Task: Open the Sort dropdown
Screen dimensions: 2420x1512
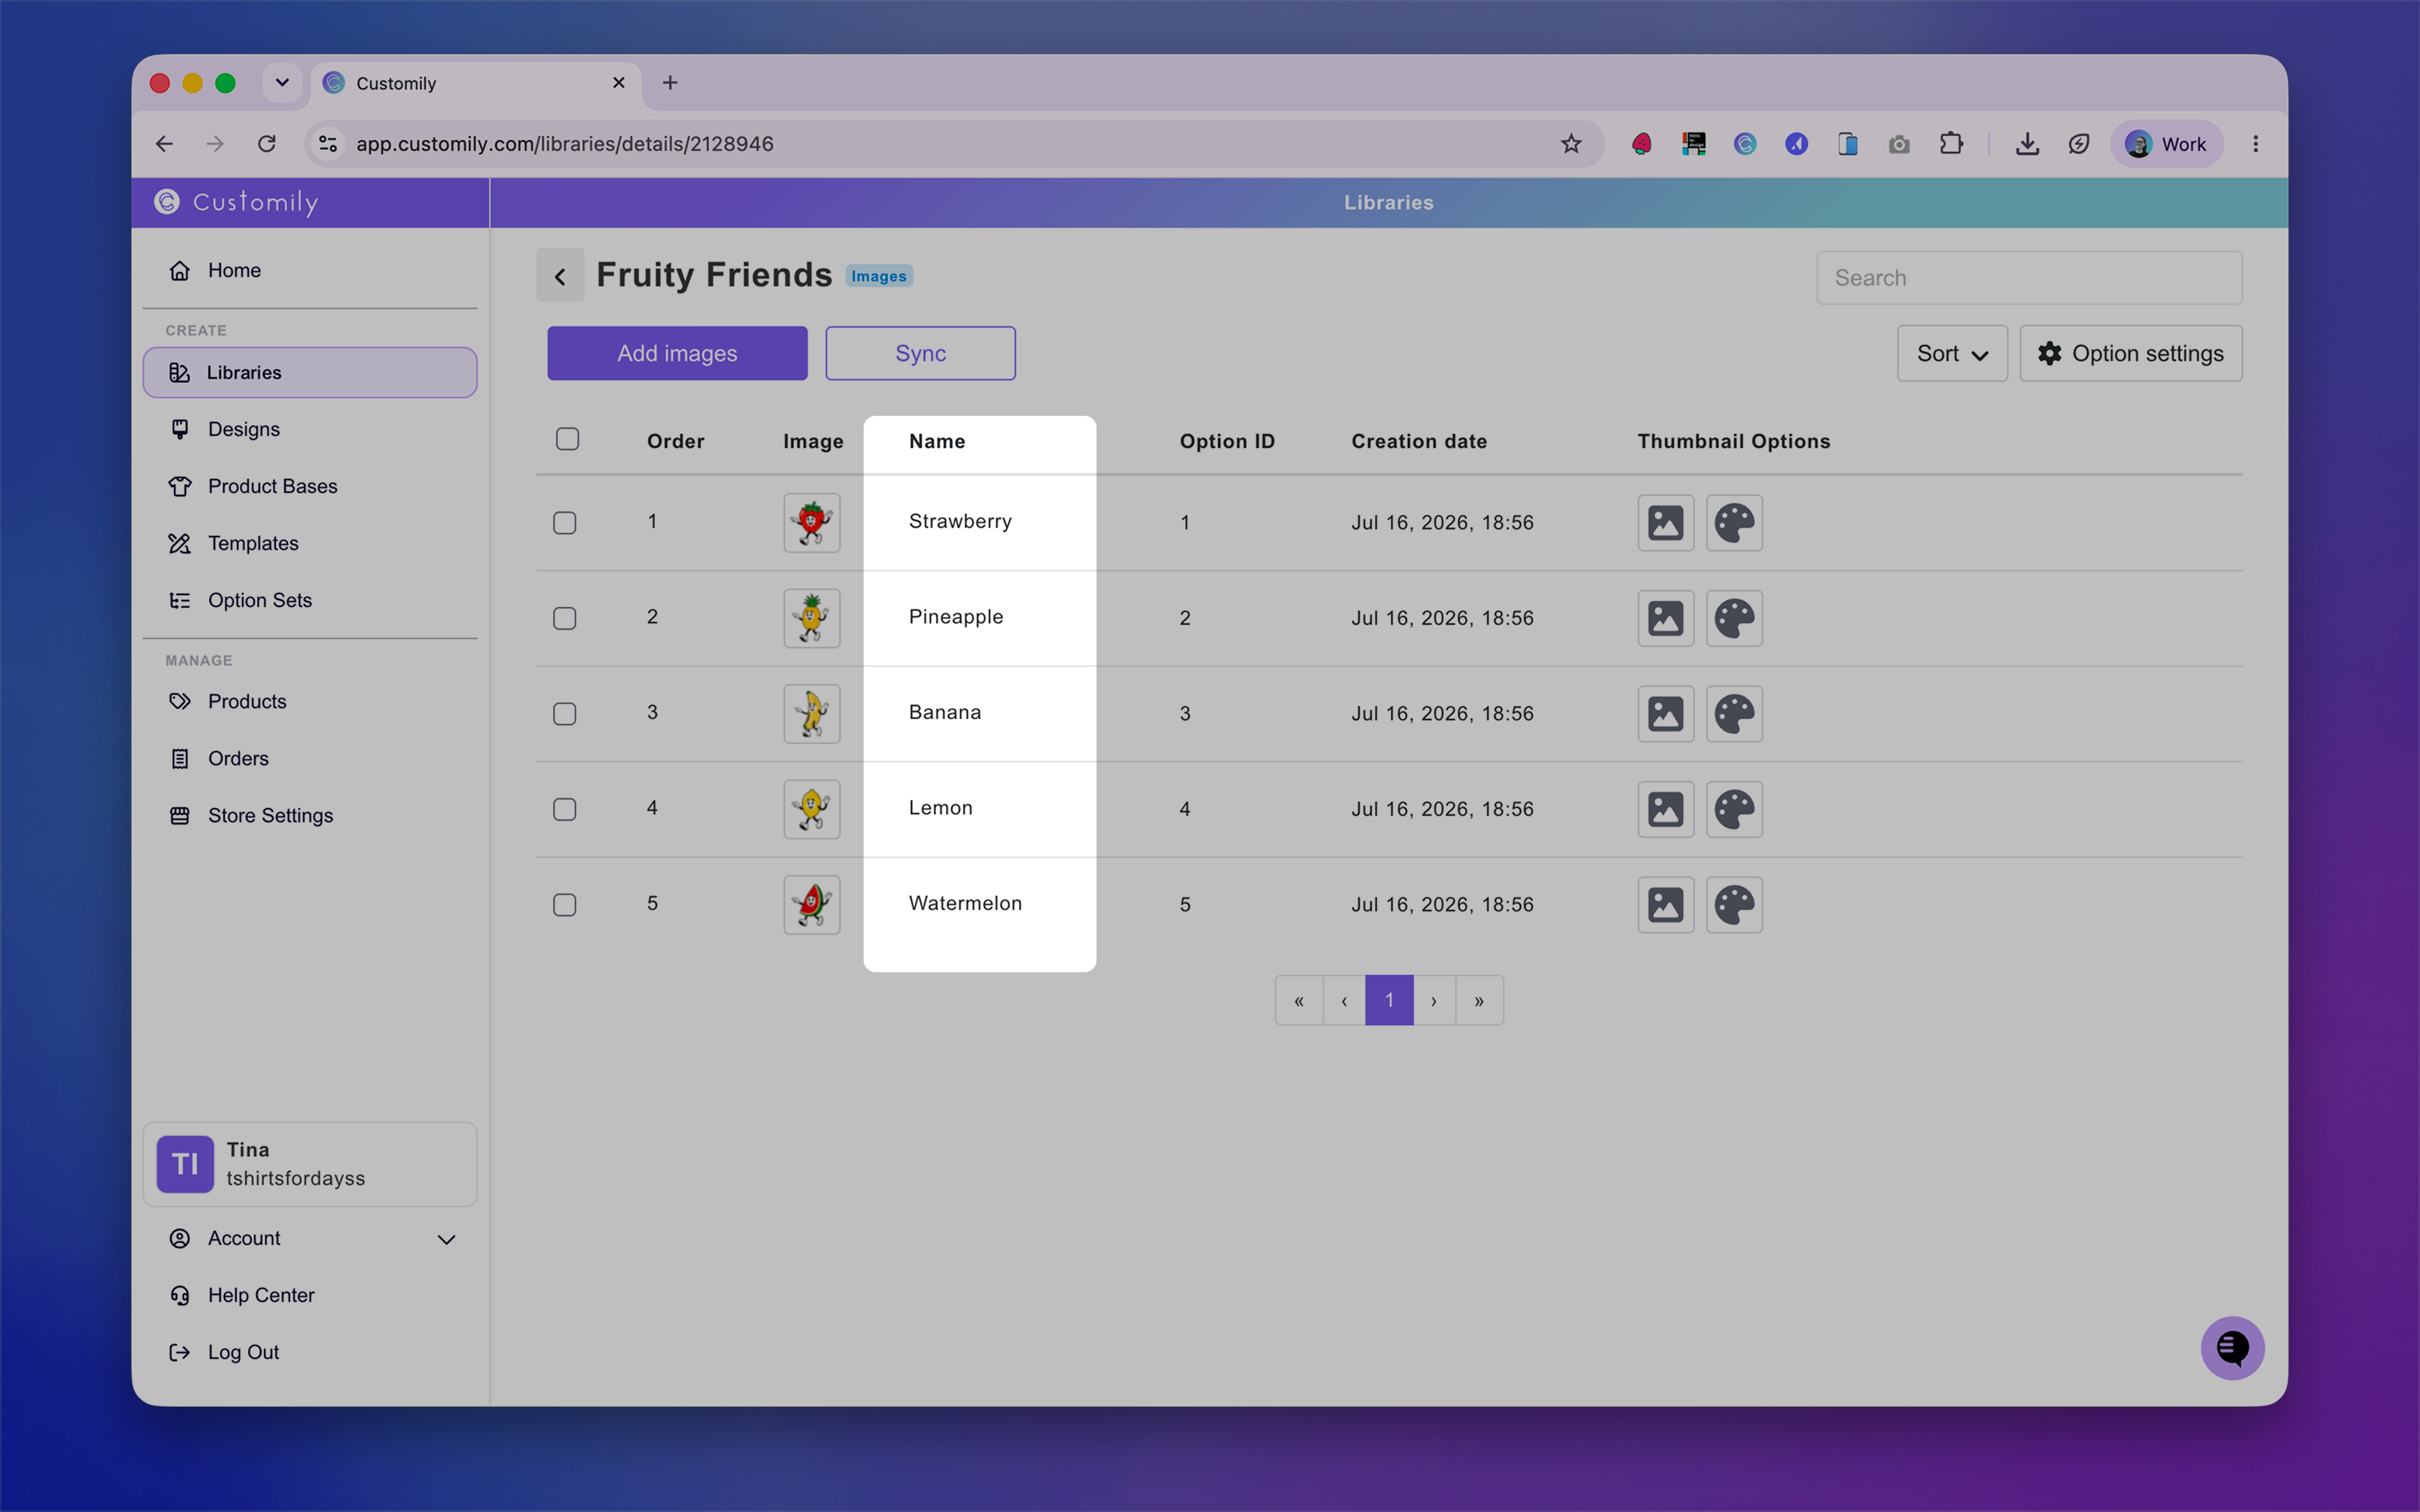Action: (1952, 353)
